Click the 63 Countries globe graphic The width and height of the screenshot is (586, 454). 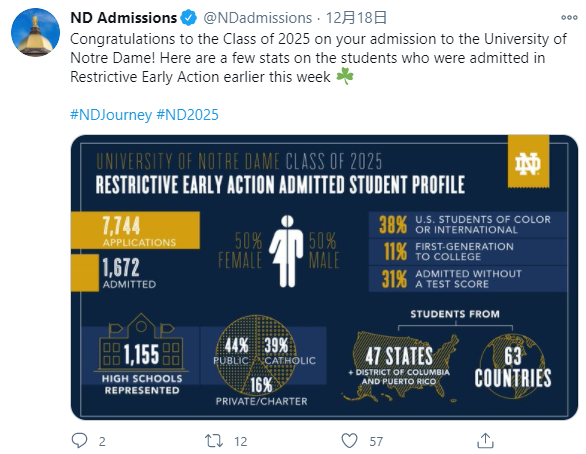(513, 366)
